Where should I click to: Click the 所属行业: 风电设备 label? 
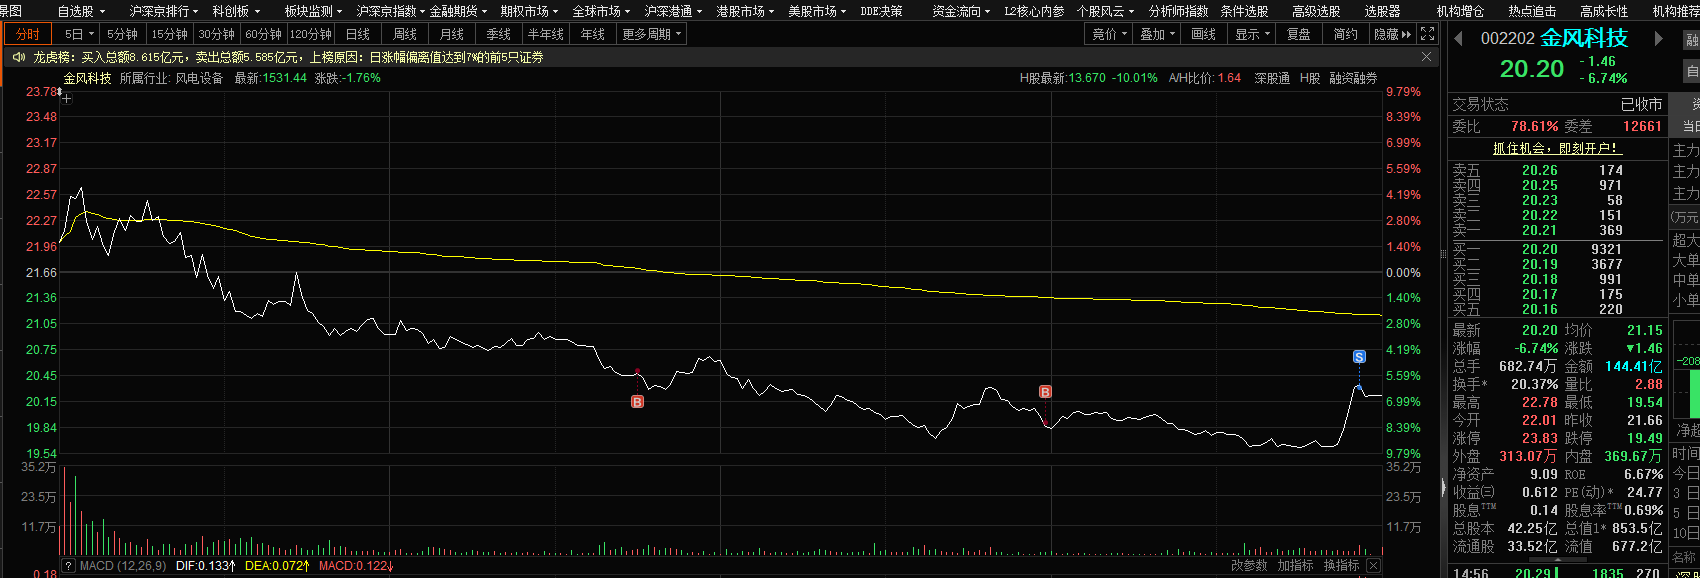171,78
